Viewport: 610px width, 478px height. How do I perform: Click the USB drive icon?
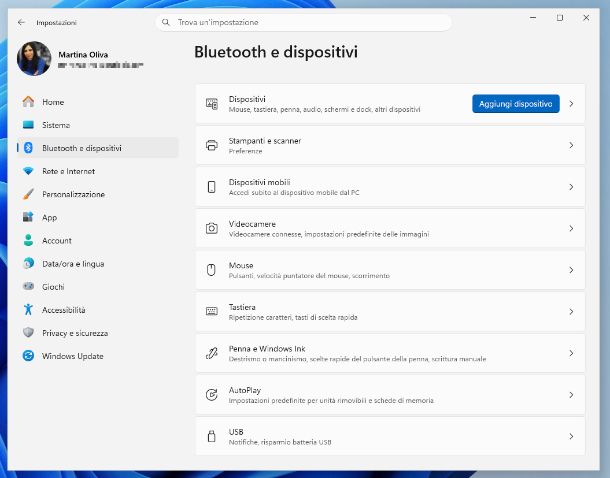coord(212,436)
